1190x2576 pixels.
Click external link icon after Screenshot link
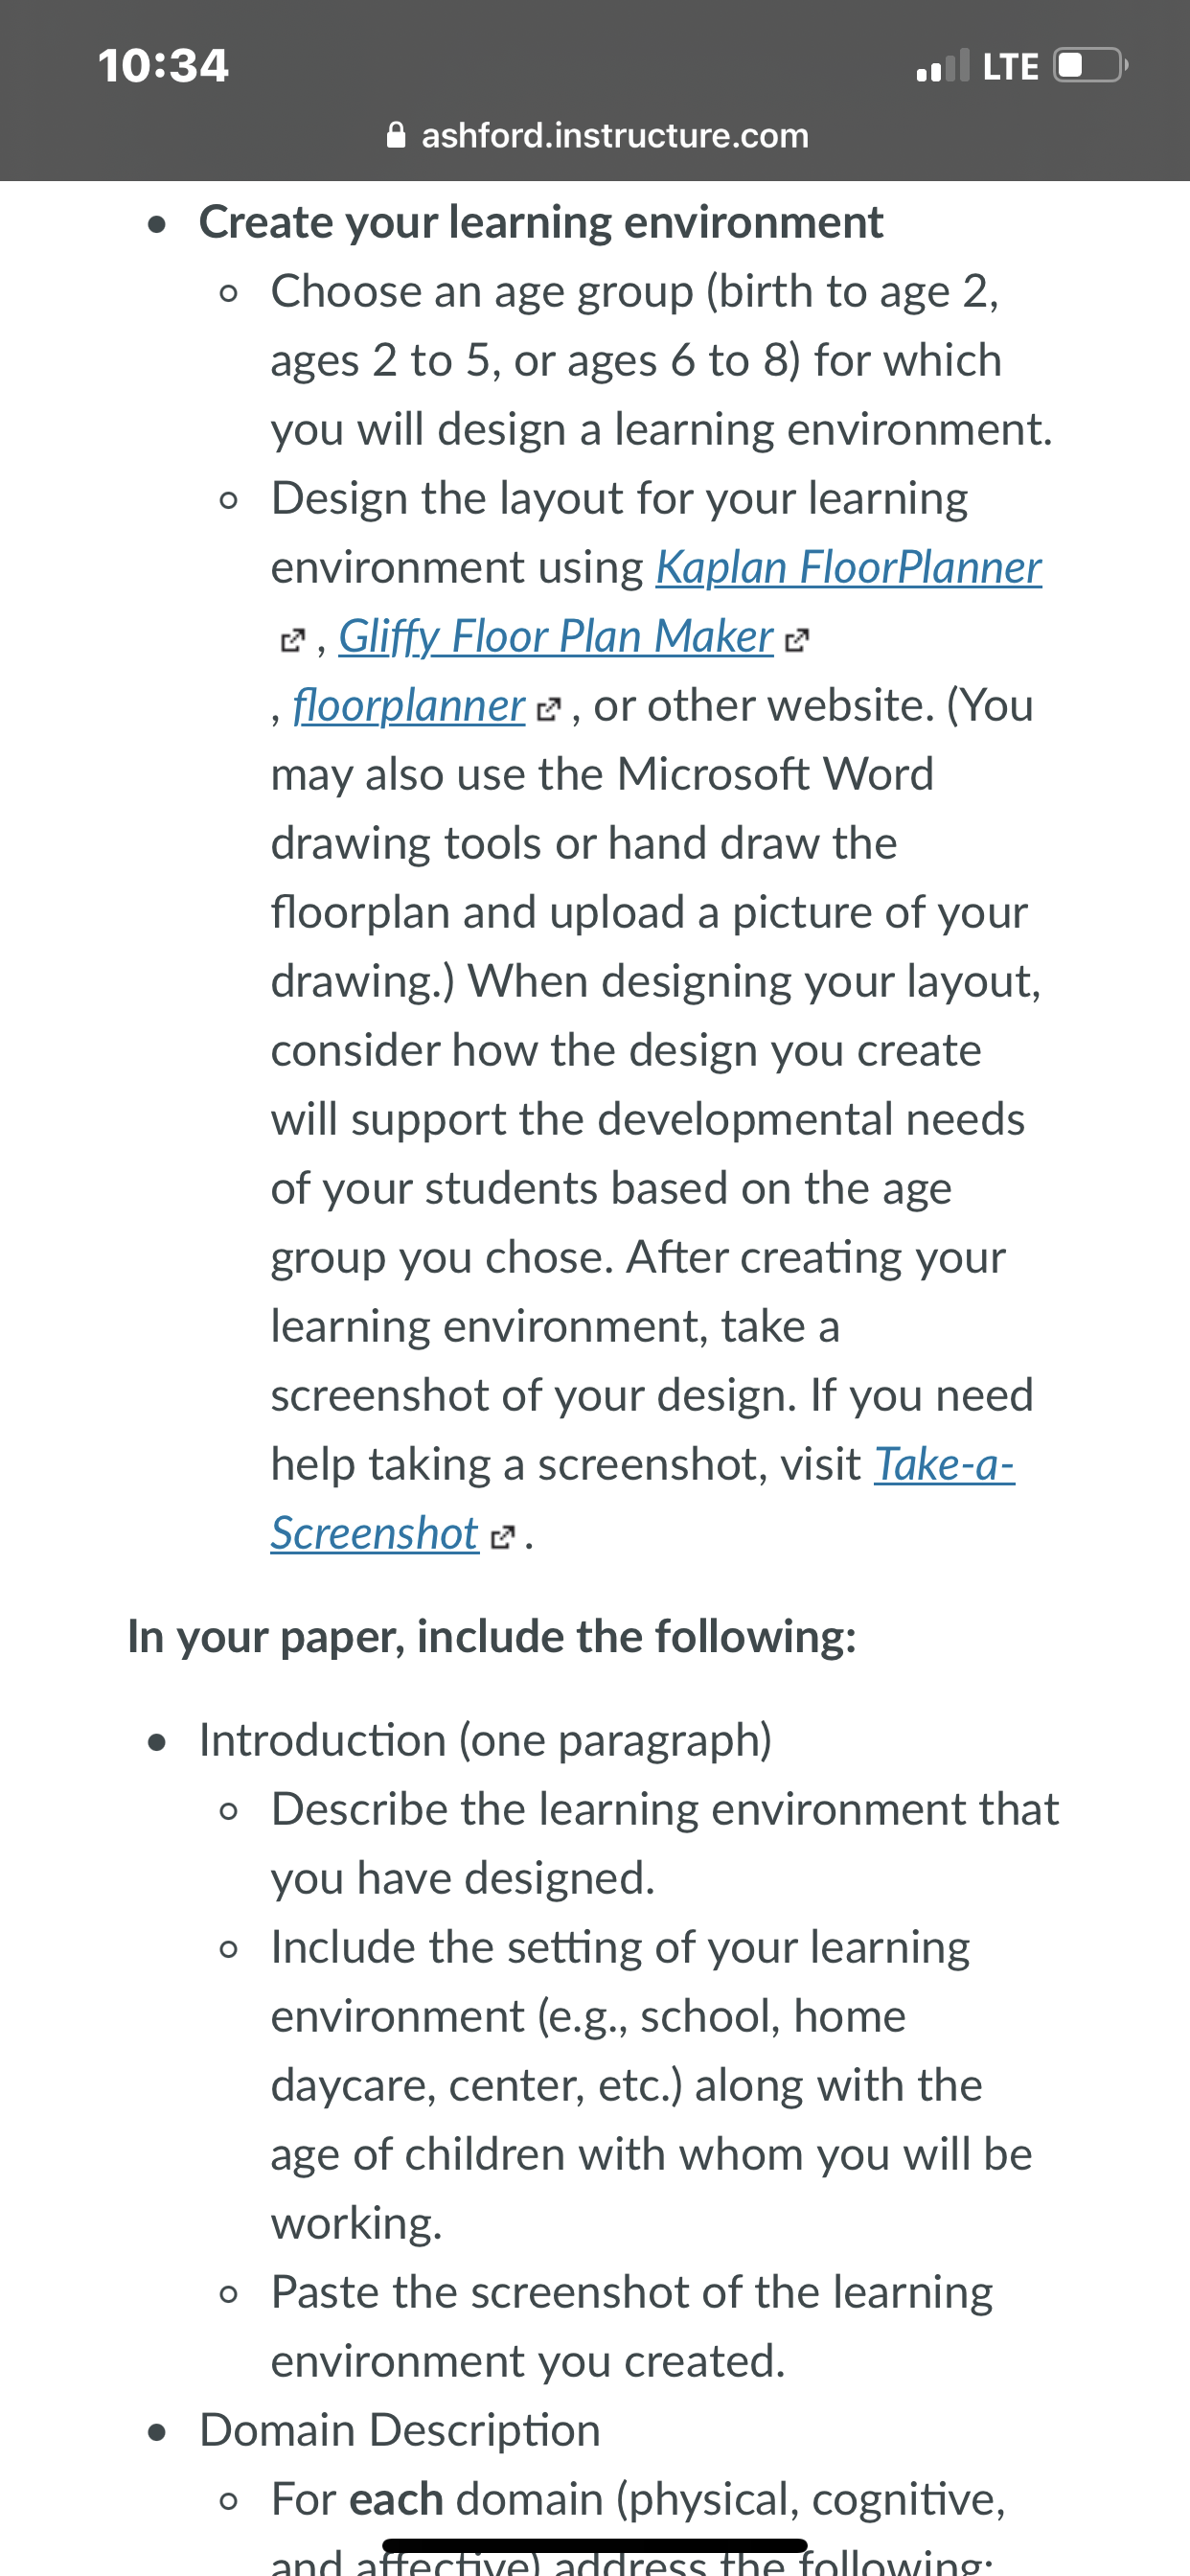503,1537
